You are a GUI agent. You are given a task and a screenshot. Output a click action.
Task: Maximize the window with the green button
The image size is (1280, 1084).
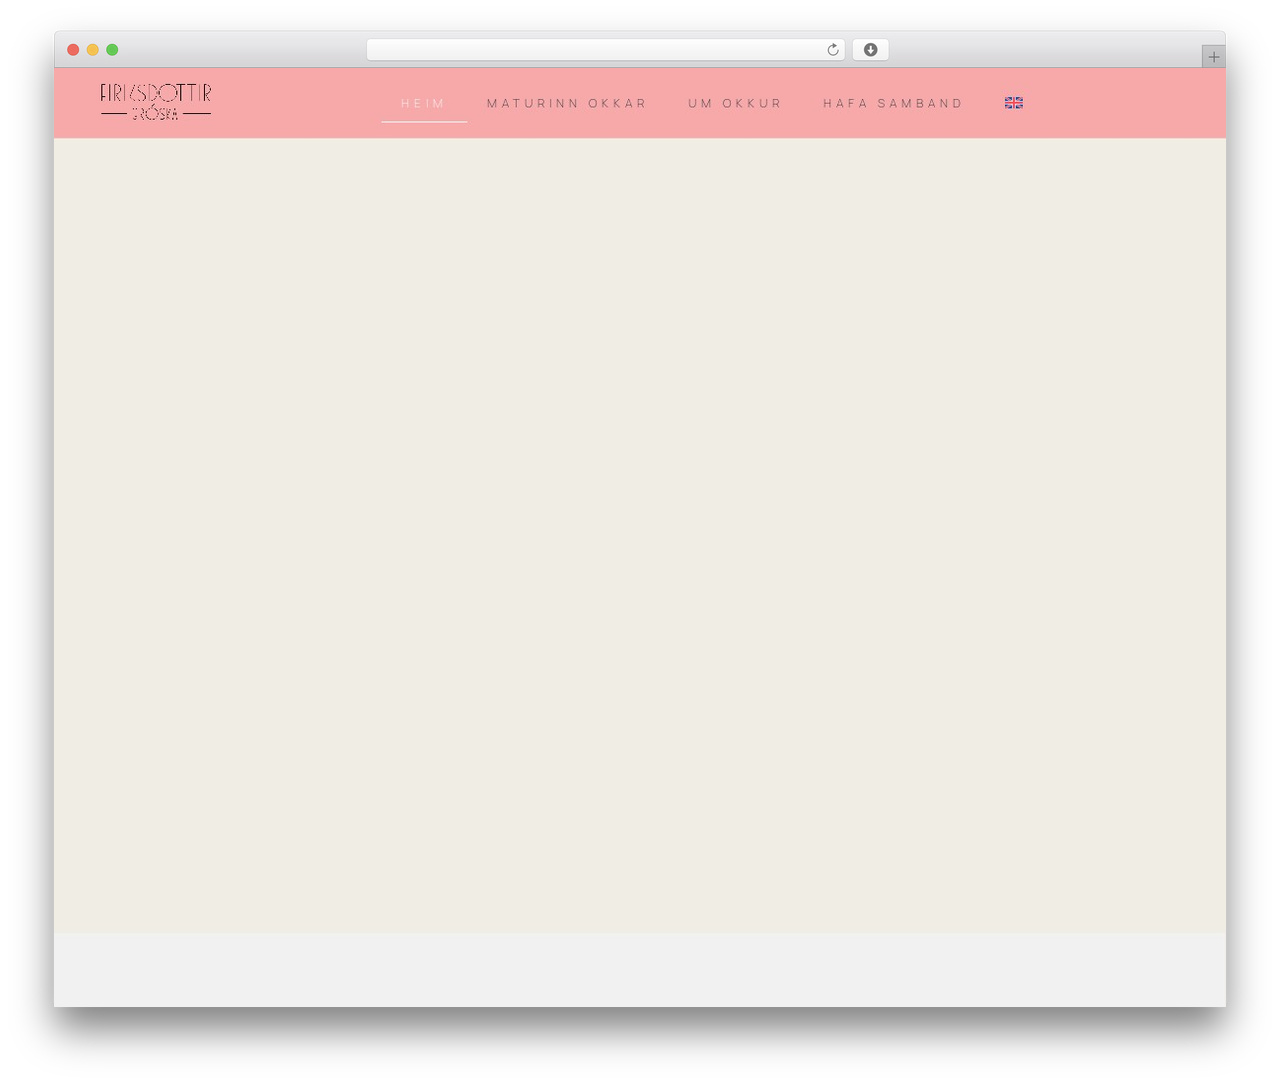click(x=112, y=50)
